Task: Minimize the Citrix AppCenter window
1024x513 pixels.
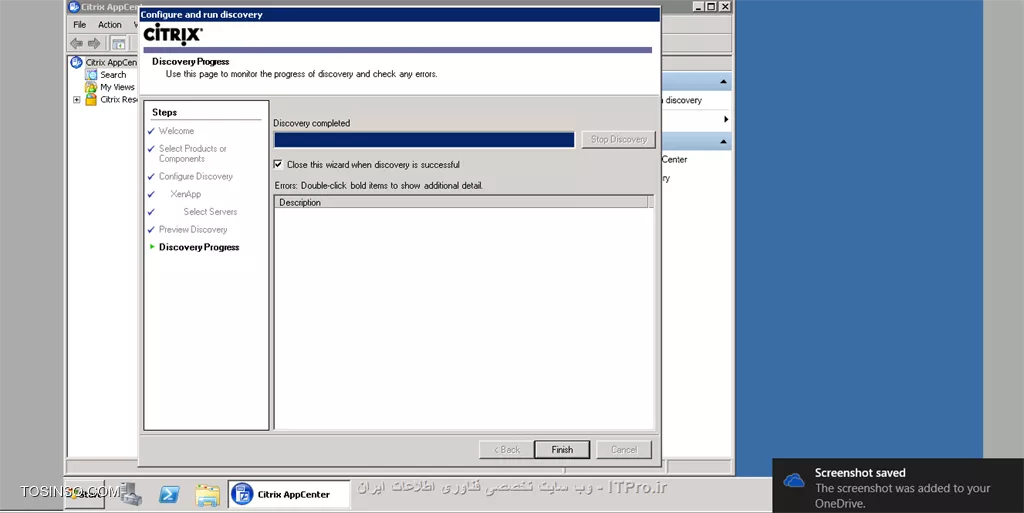Action: [x=698, y=7]
